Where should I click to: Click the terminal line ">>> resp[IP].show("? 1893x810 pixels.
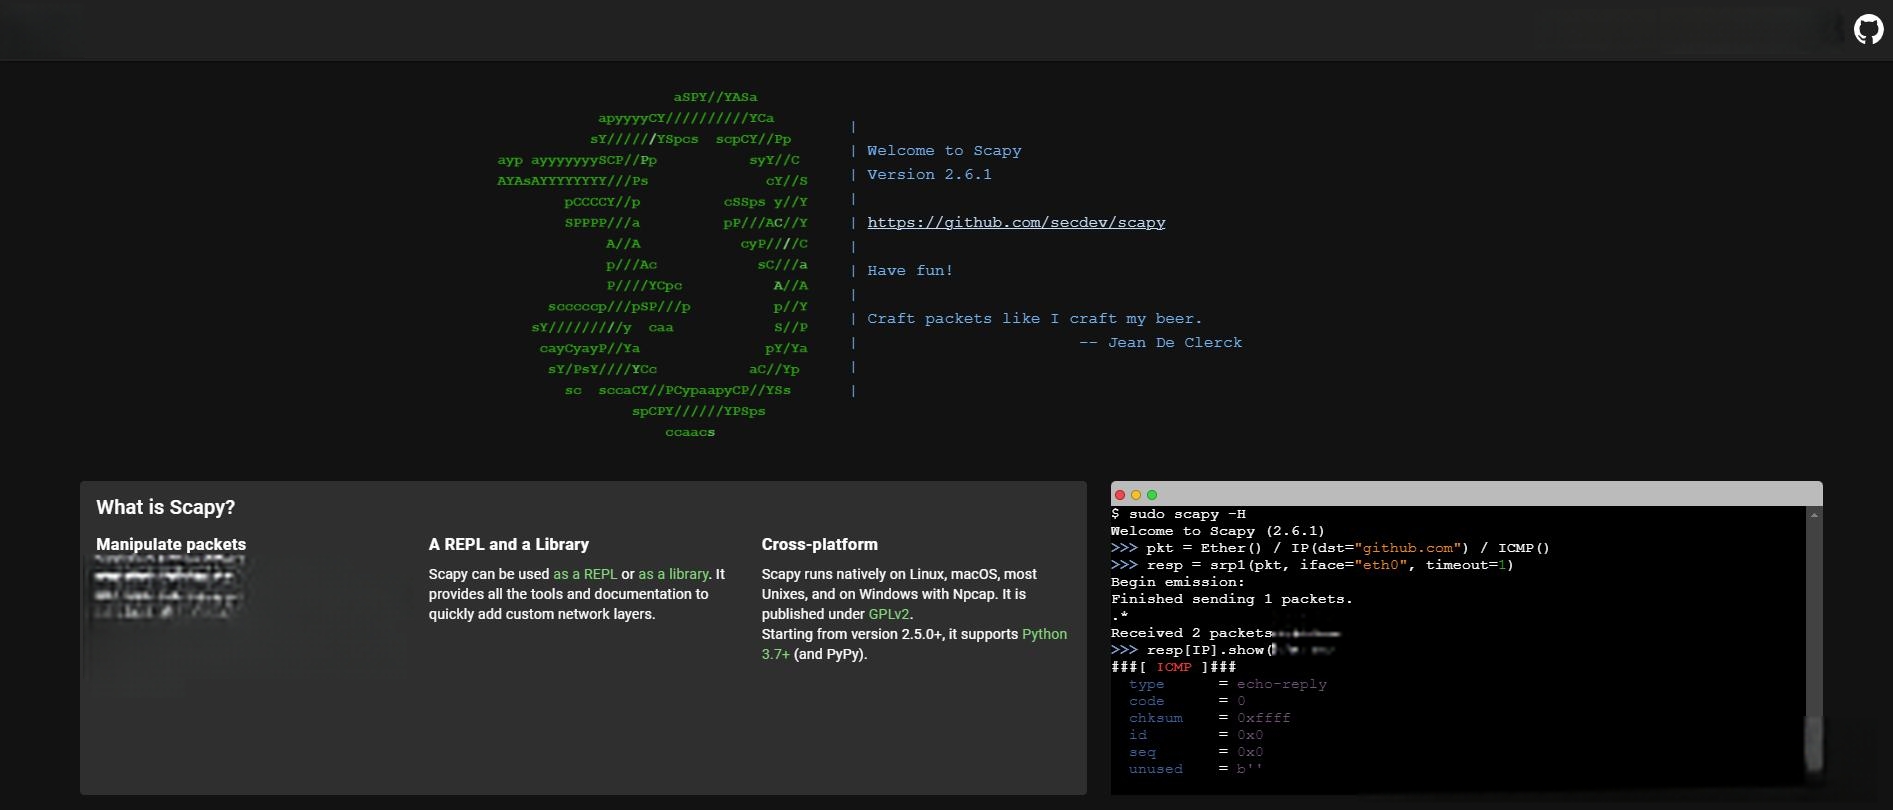(1192, 650)
